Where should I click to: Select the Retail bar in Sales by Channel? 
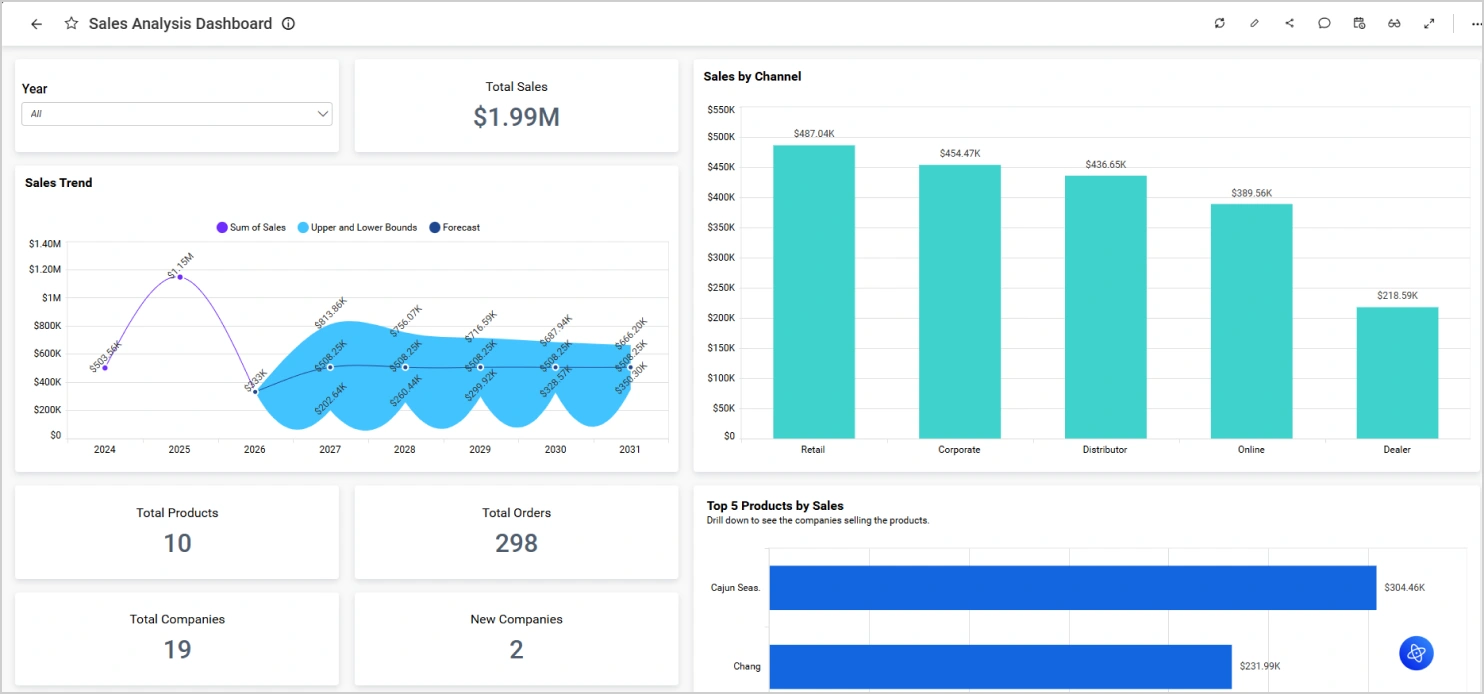coord(814,292)
